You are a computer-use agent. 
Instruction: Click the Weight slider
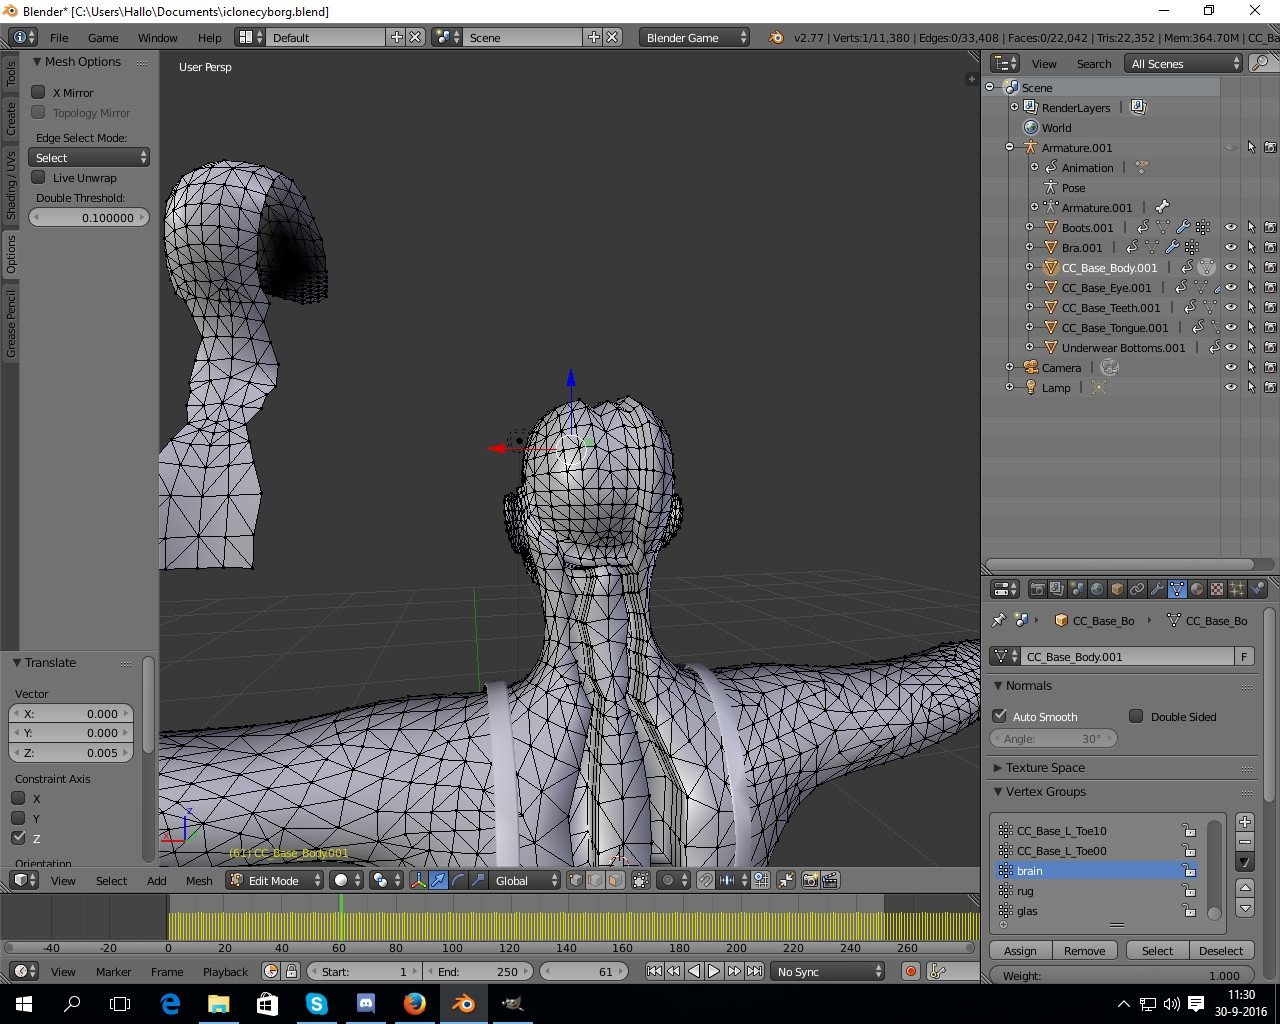(x=1122, y=975)
